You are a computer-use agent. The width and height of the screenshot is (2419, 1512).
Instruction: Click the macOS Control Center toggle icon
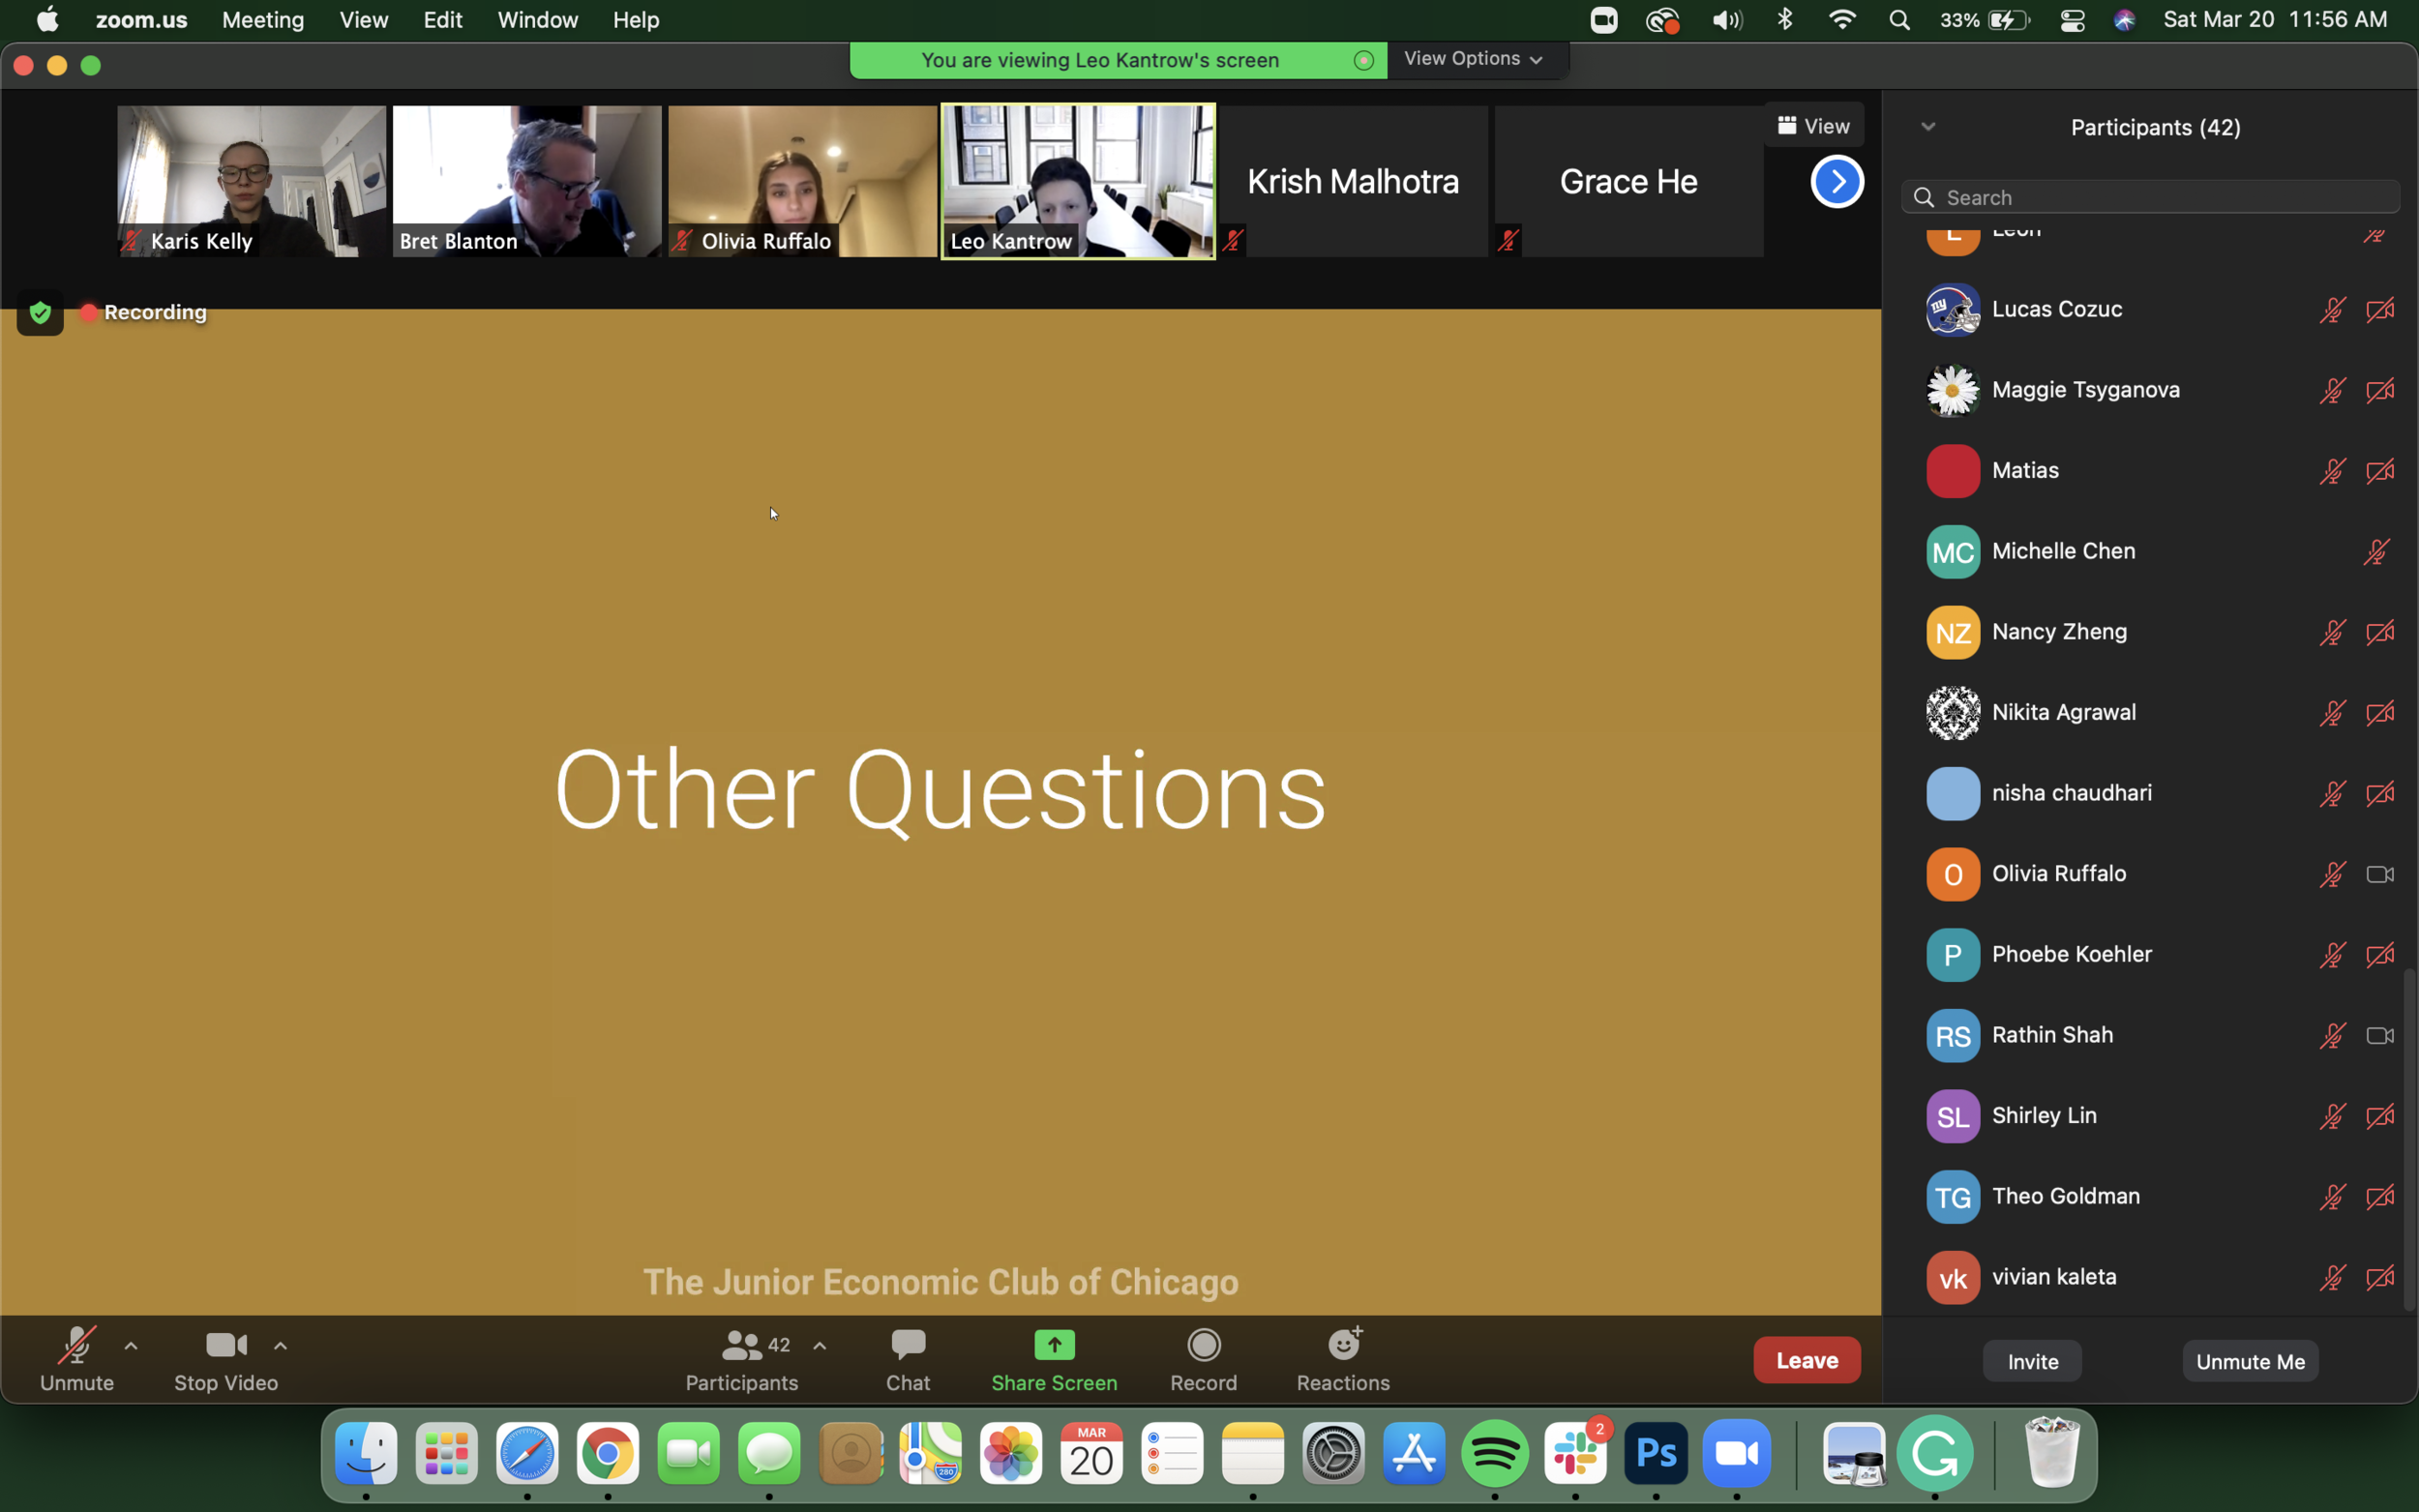tap(2072, 20)
